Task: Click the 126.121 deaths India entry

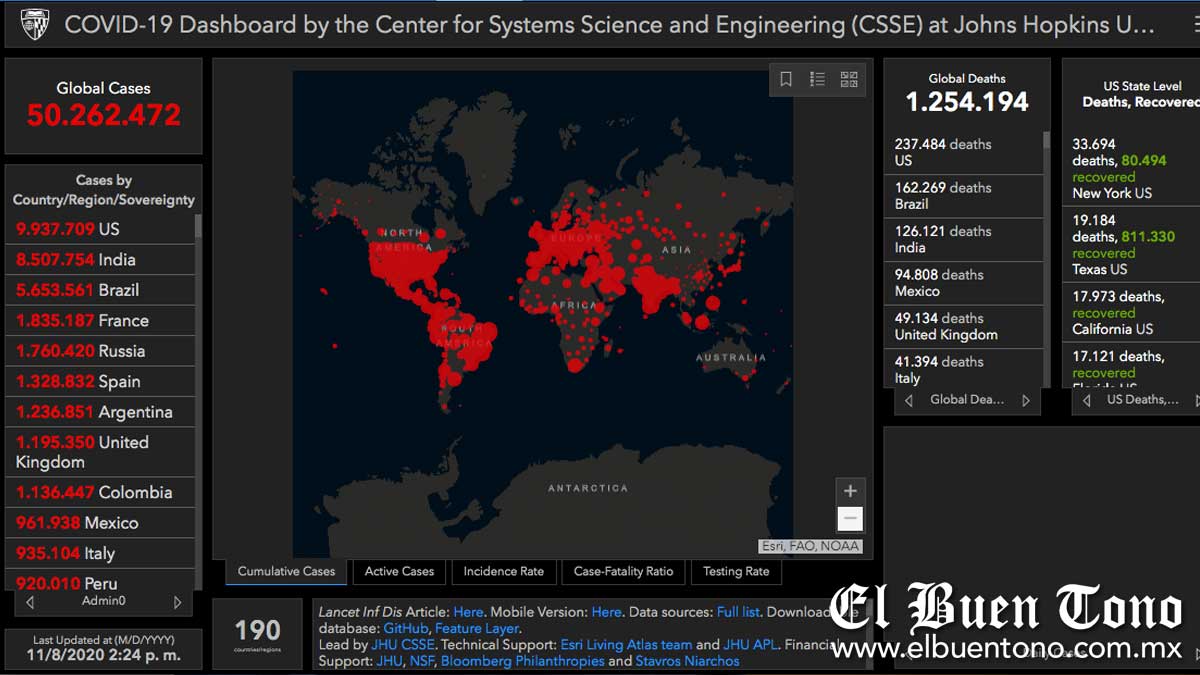Action: click(x=964, y=240)
